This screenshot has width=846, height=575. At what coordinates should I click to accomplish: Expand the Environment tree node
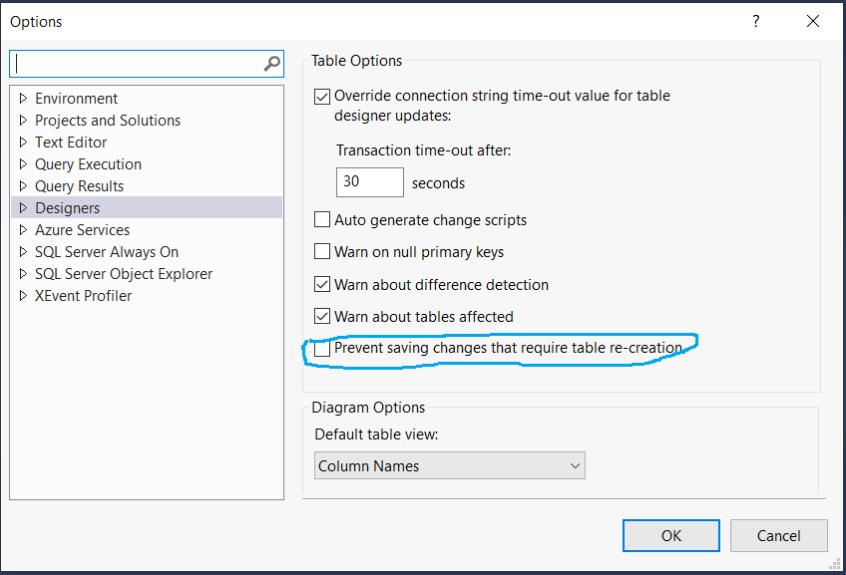click(23, 98)
